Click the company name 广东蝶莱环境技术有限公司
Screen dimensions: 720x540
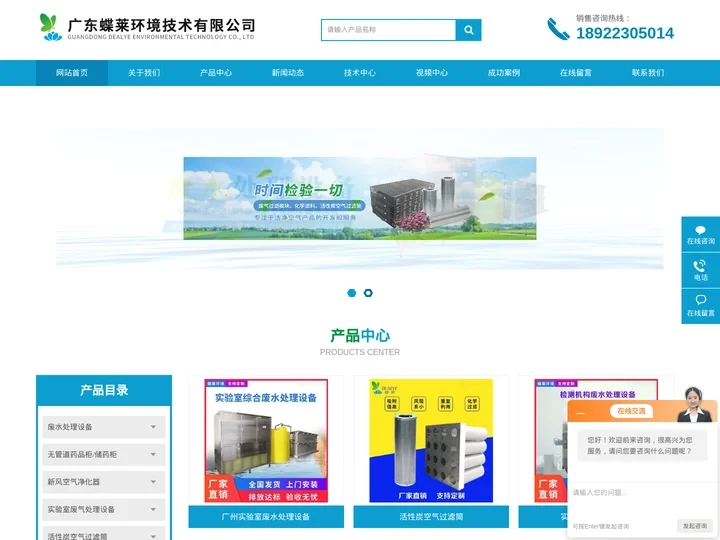coord(162,25)
